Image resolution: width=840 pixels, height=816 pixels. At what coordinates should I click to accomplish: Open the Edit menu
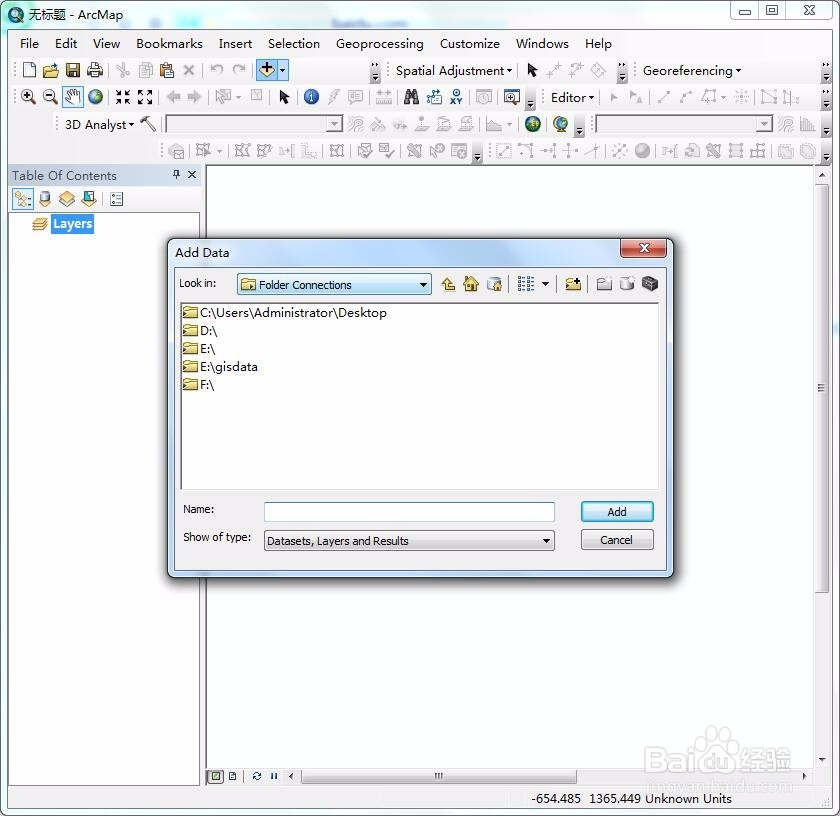point(66,43)
